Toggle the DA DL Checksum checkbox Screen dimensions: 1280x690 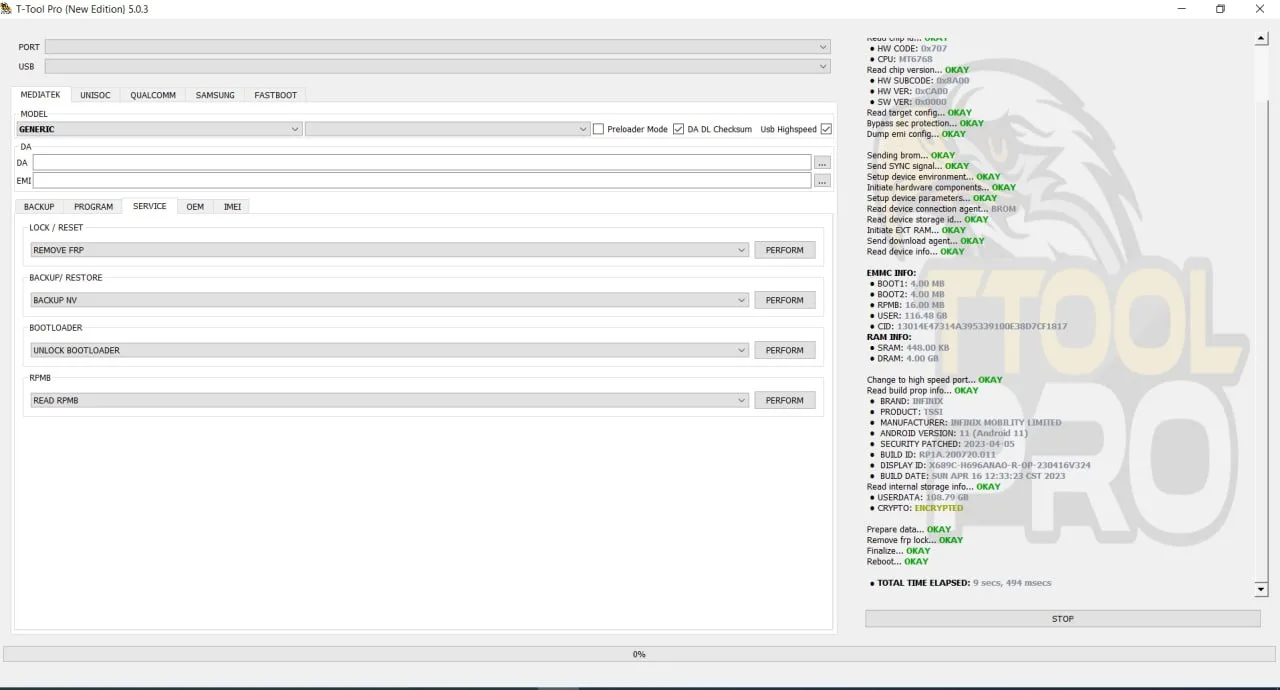678,129
